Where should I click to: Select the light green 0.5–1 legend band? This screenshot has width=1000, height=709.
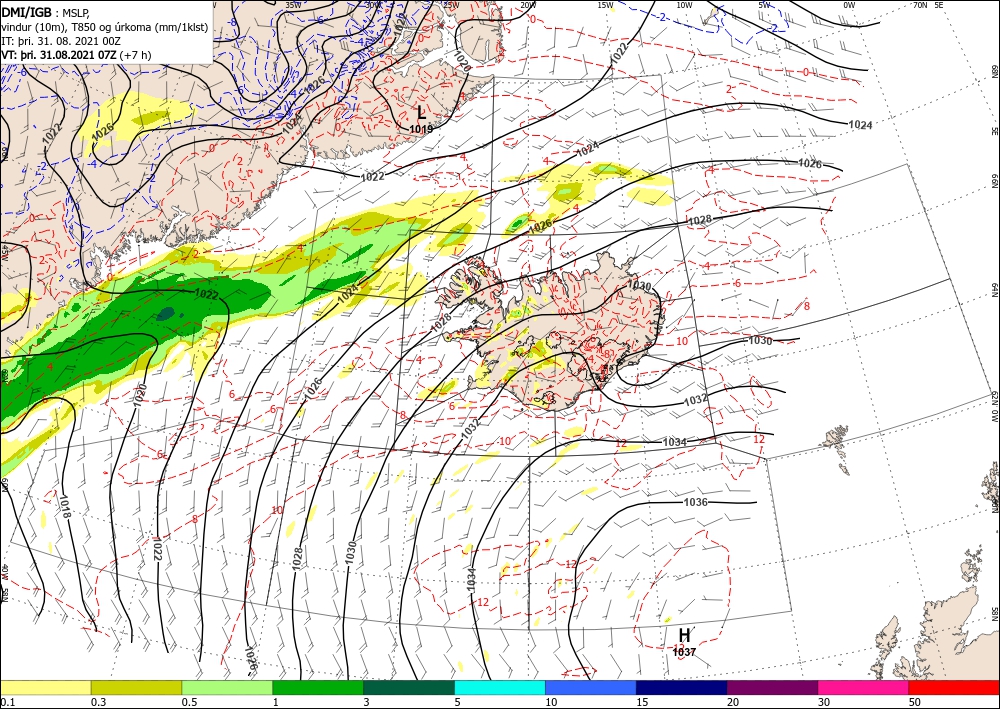tap(227, 687)
